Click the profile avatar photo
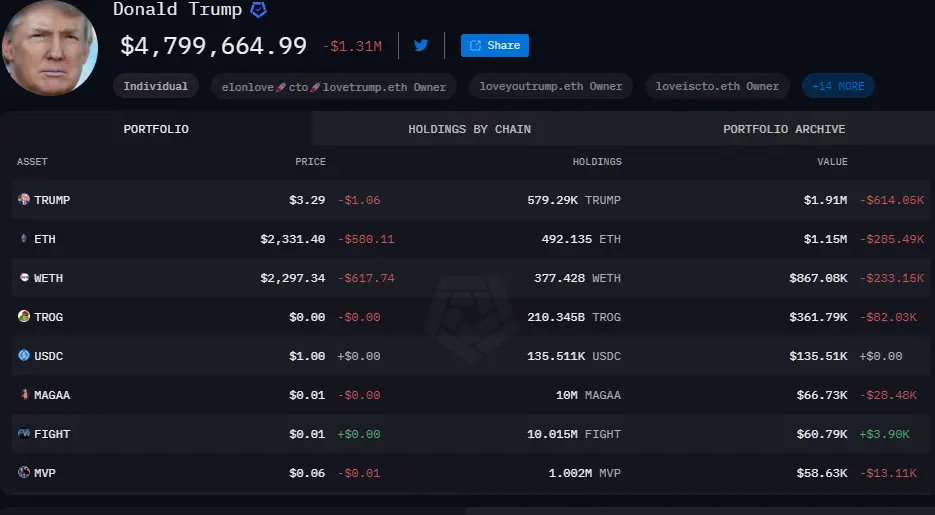This screenshot has width=935, height=515. pyautogui.click(x=49, y=48)
